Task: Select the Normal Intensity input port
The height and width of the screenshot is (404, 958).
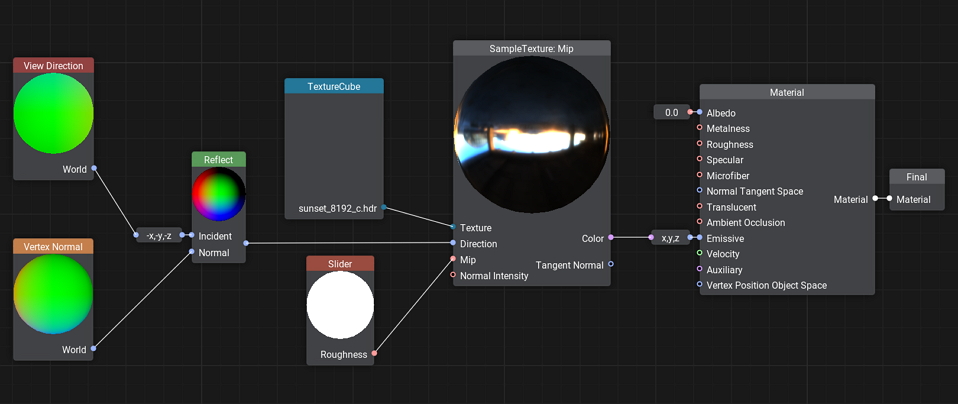Action: [x=453, y=275]
